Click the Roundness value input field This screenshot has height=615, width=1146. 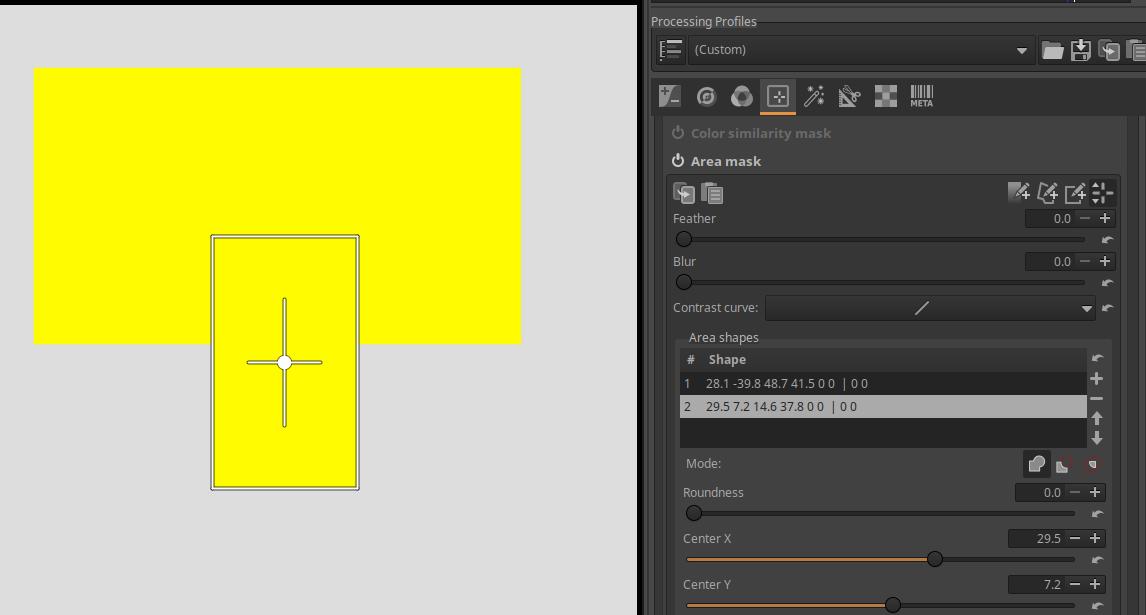coord(1039,492)
